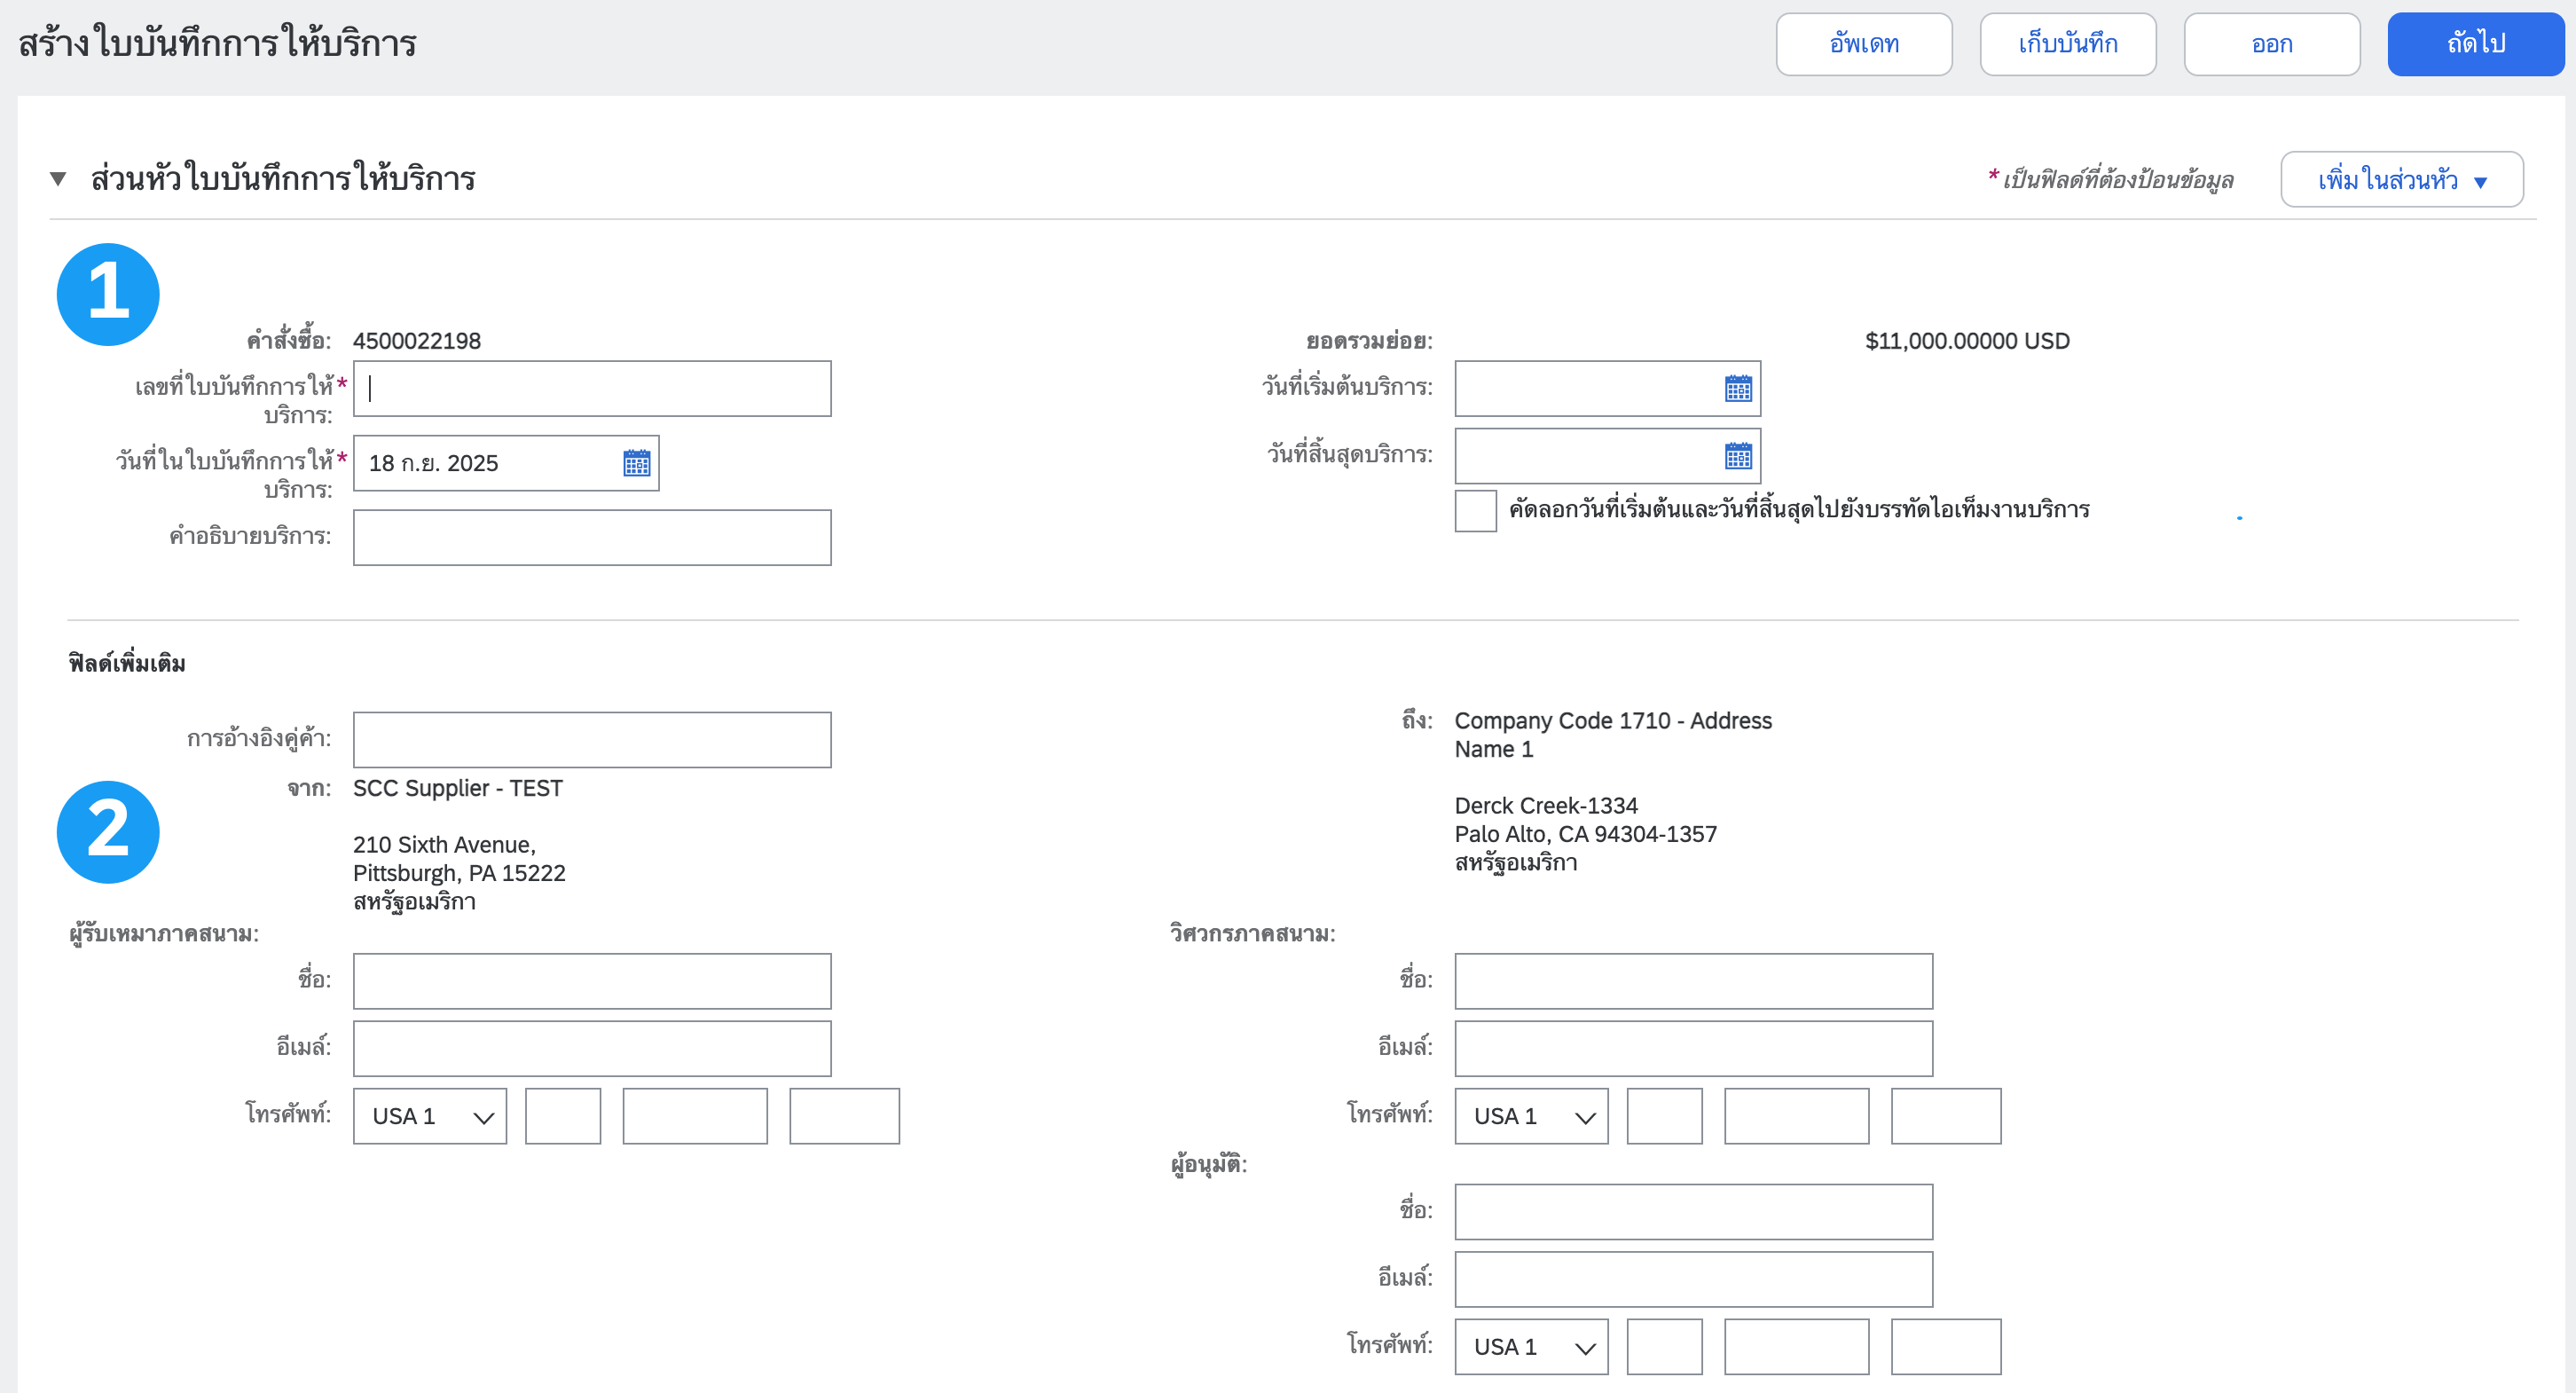Click the approver name input field
2576x1393 pixels.
tap(1693, 1212)
